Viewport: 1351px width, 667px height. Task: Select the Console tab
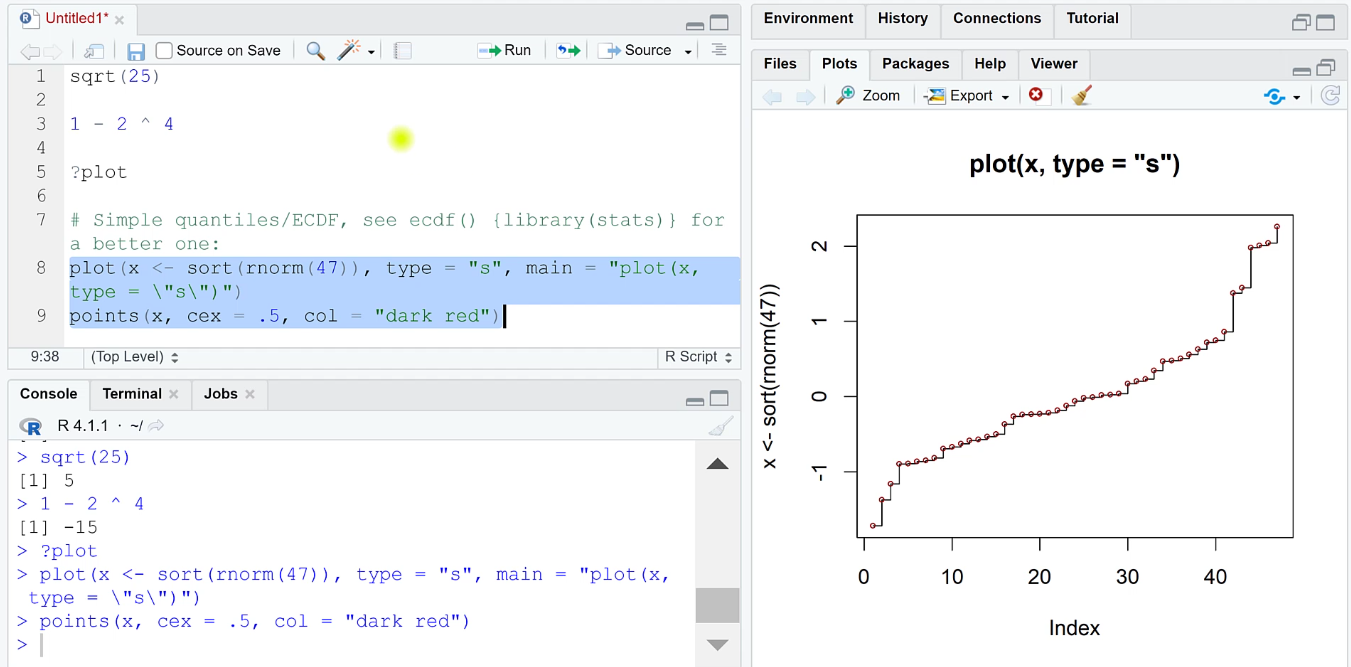tap(49, 394)
